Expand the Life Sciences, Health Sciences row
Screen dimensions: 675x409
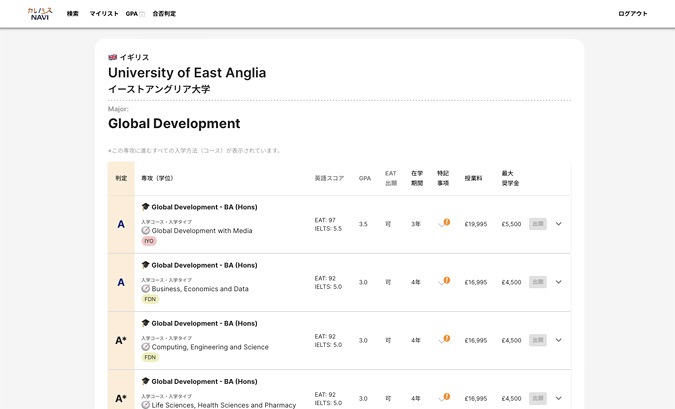(x=558, y=398)
